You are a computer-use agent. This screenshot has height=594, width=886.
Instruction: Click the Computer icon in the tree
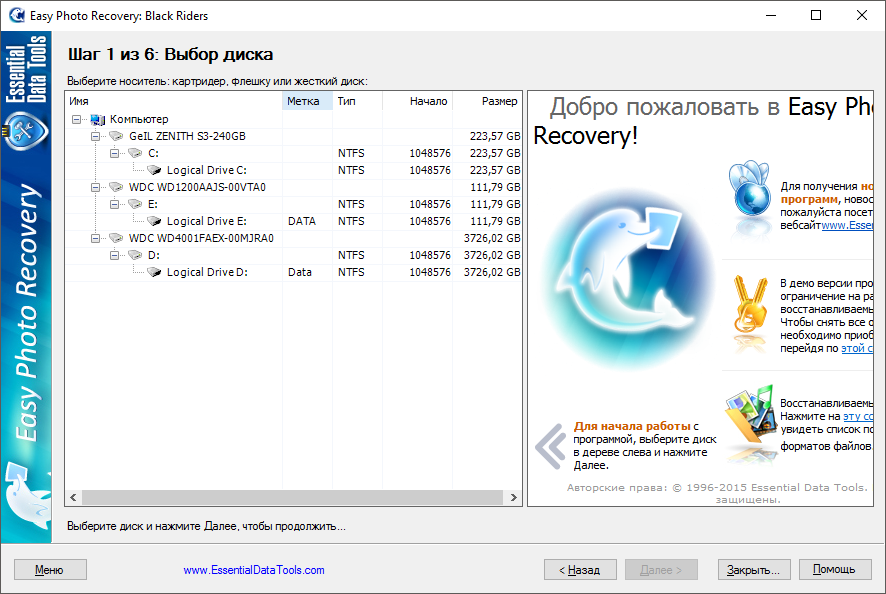click(x=98, y=119)
